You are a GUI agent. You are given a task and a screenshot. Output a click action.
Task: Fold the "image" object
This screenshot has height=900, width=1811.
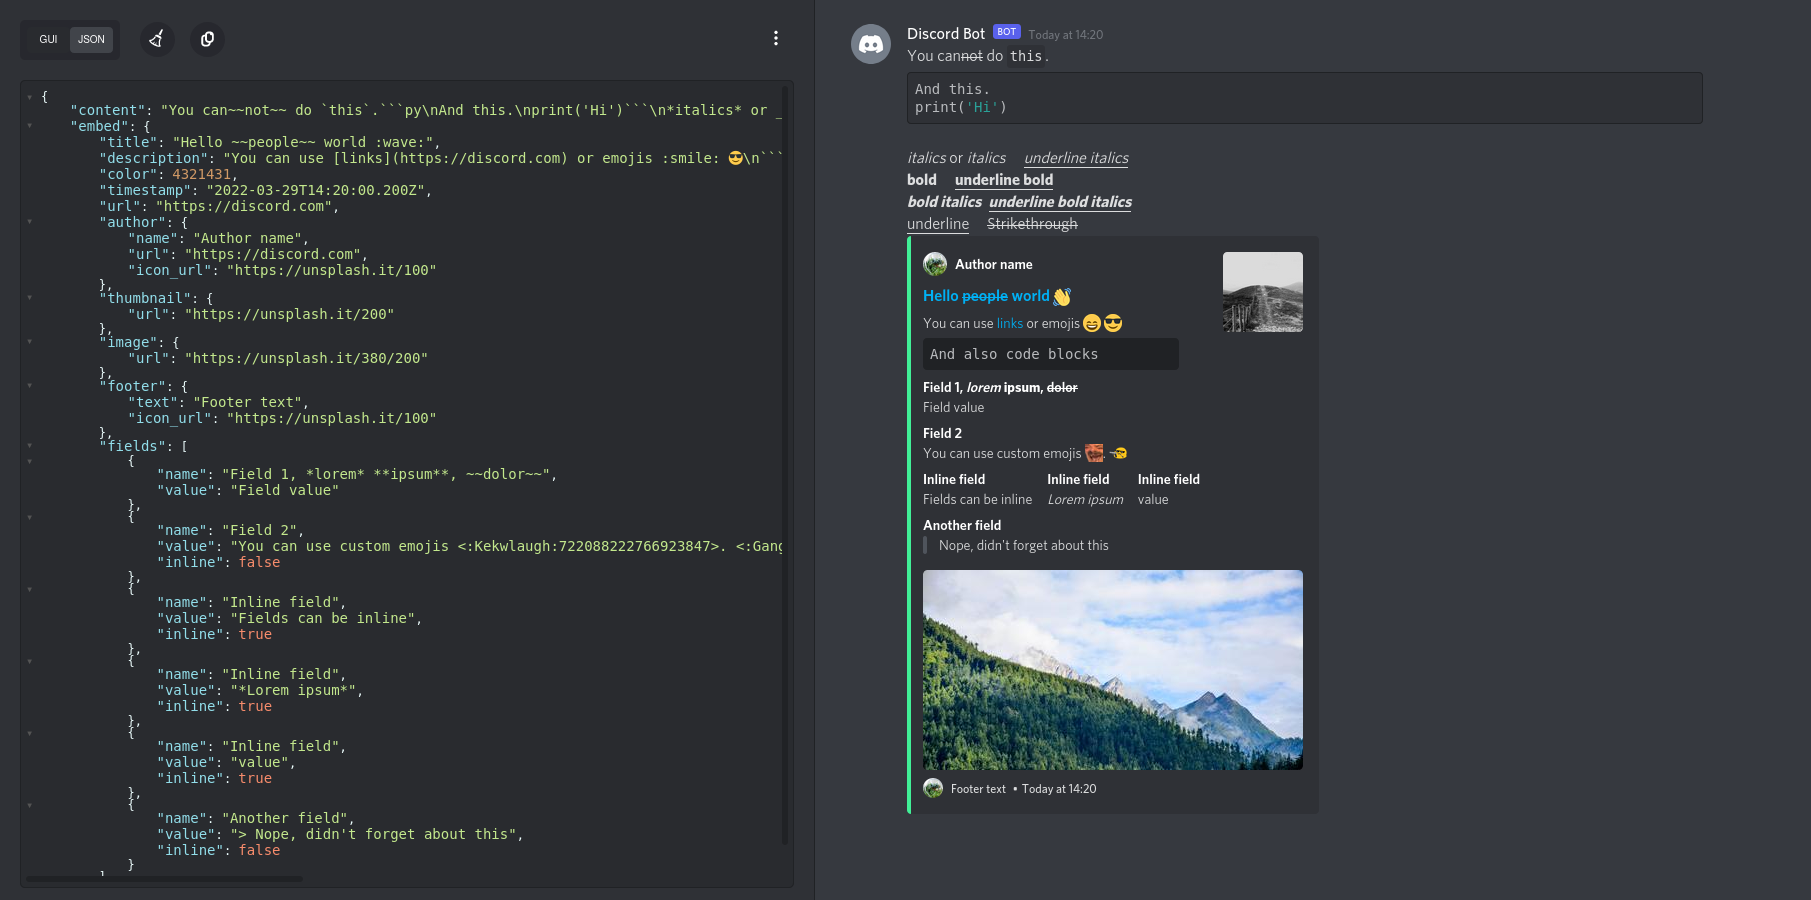pos(30,342)
